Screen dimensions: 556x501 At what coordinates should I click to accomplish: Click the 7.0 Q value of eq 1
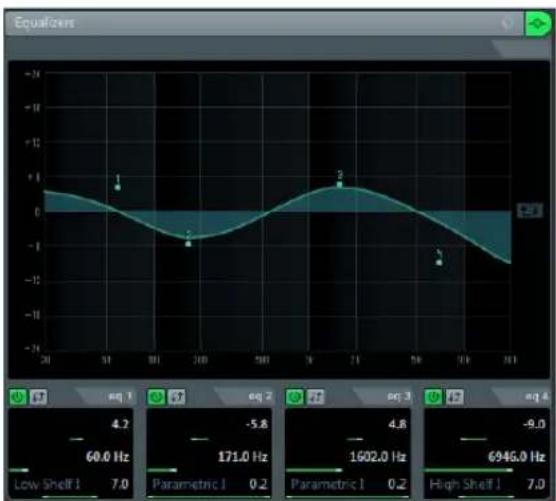coord(120,484)
